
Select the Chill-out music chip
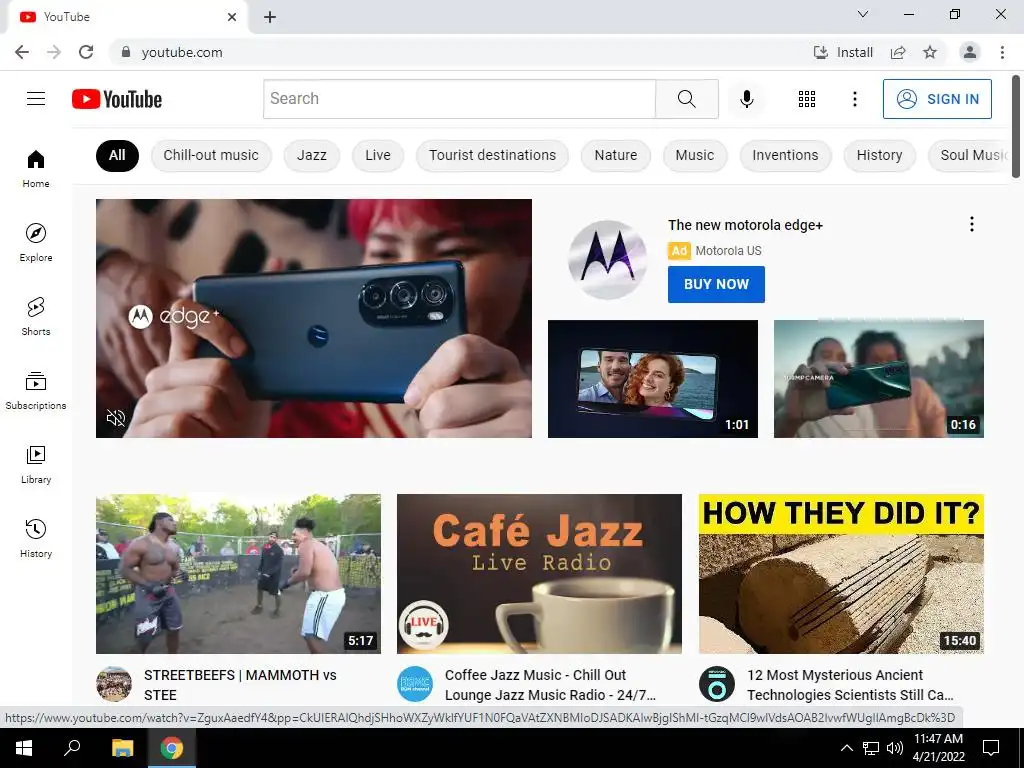coord(211,155)
